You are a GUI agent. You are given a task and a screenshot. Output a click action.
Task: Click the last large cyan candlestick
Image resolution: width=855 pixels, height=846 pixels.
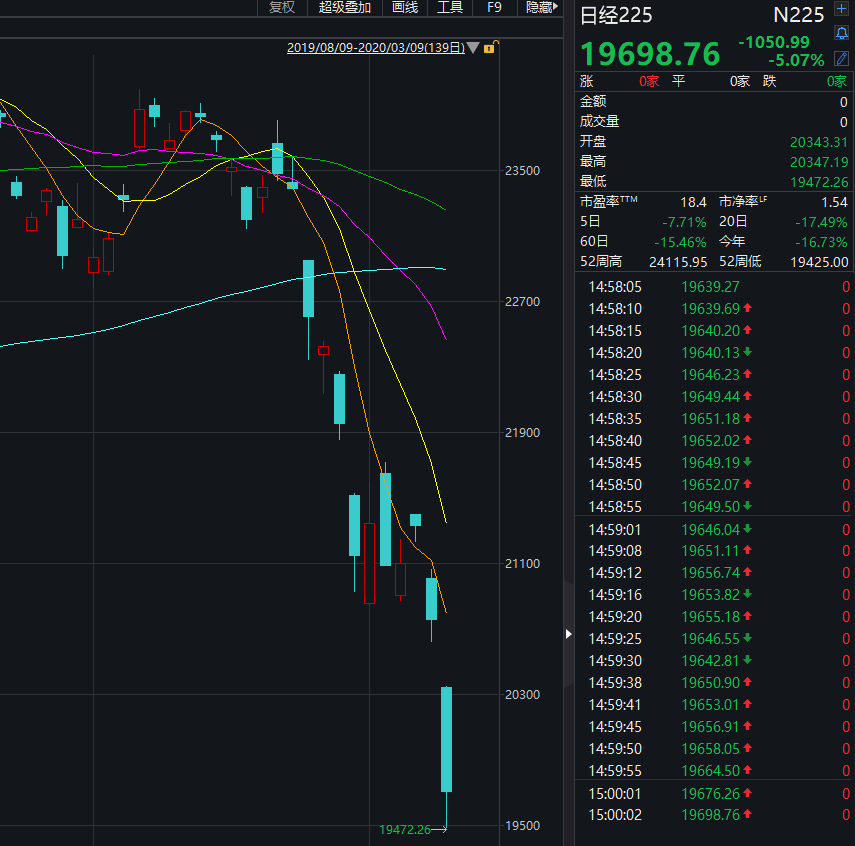pos(446,739)
